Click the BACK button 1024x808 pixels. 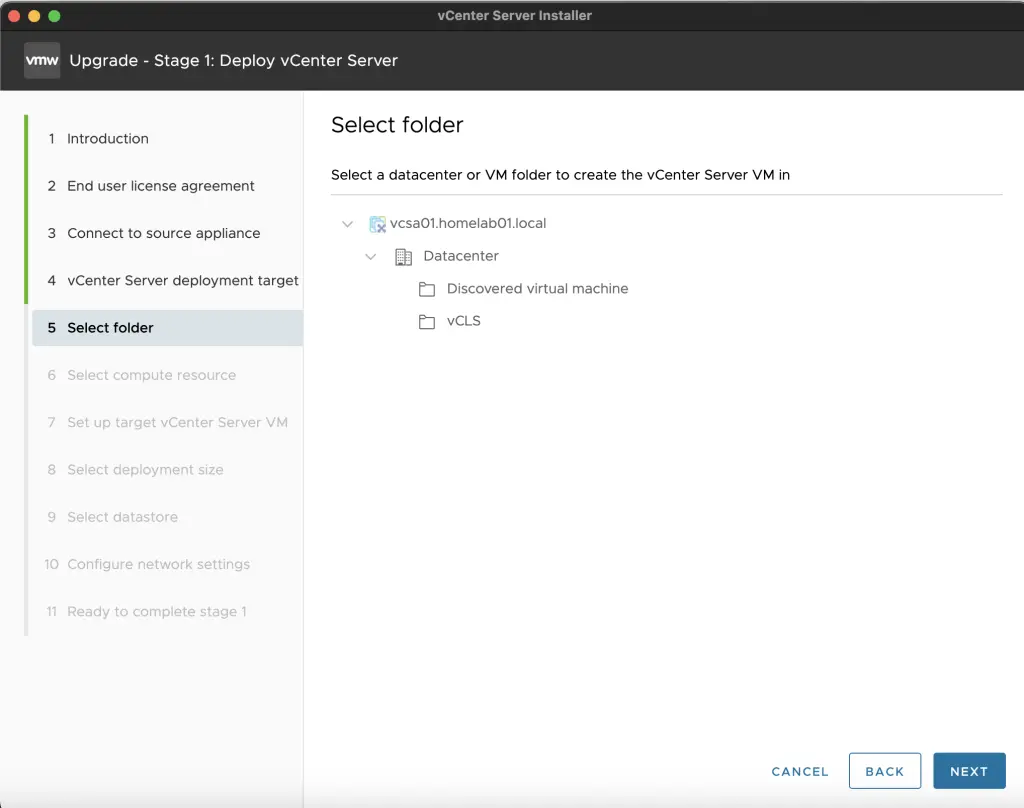[x=884, y=771]
